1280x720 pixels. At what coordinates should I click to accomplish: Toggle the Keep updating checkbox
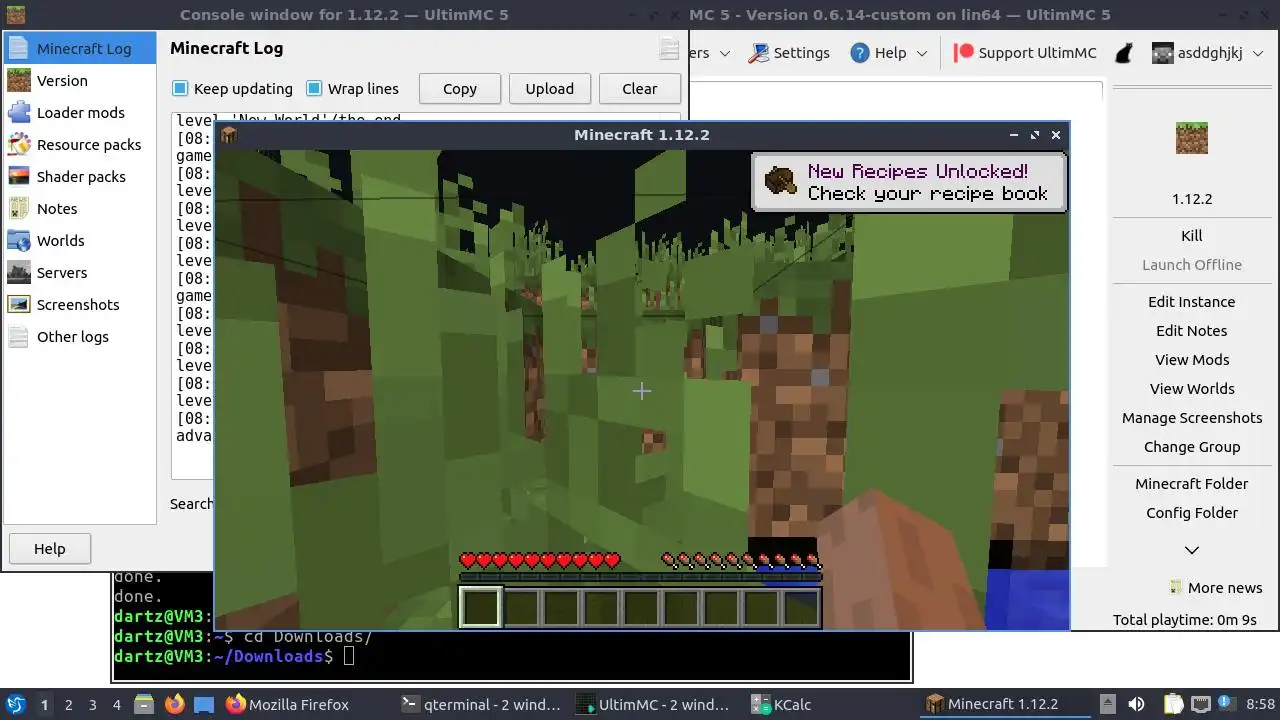coord(232,89)
